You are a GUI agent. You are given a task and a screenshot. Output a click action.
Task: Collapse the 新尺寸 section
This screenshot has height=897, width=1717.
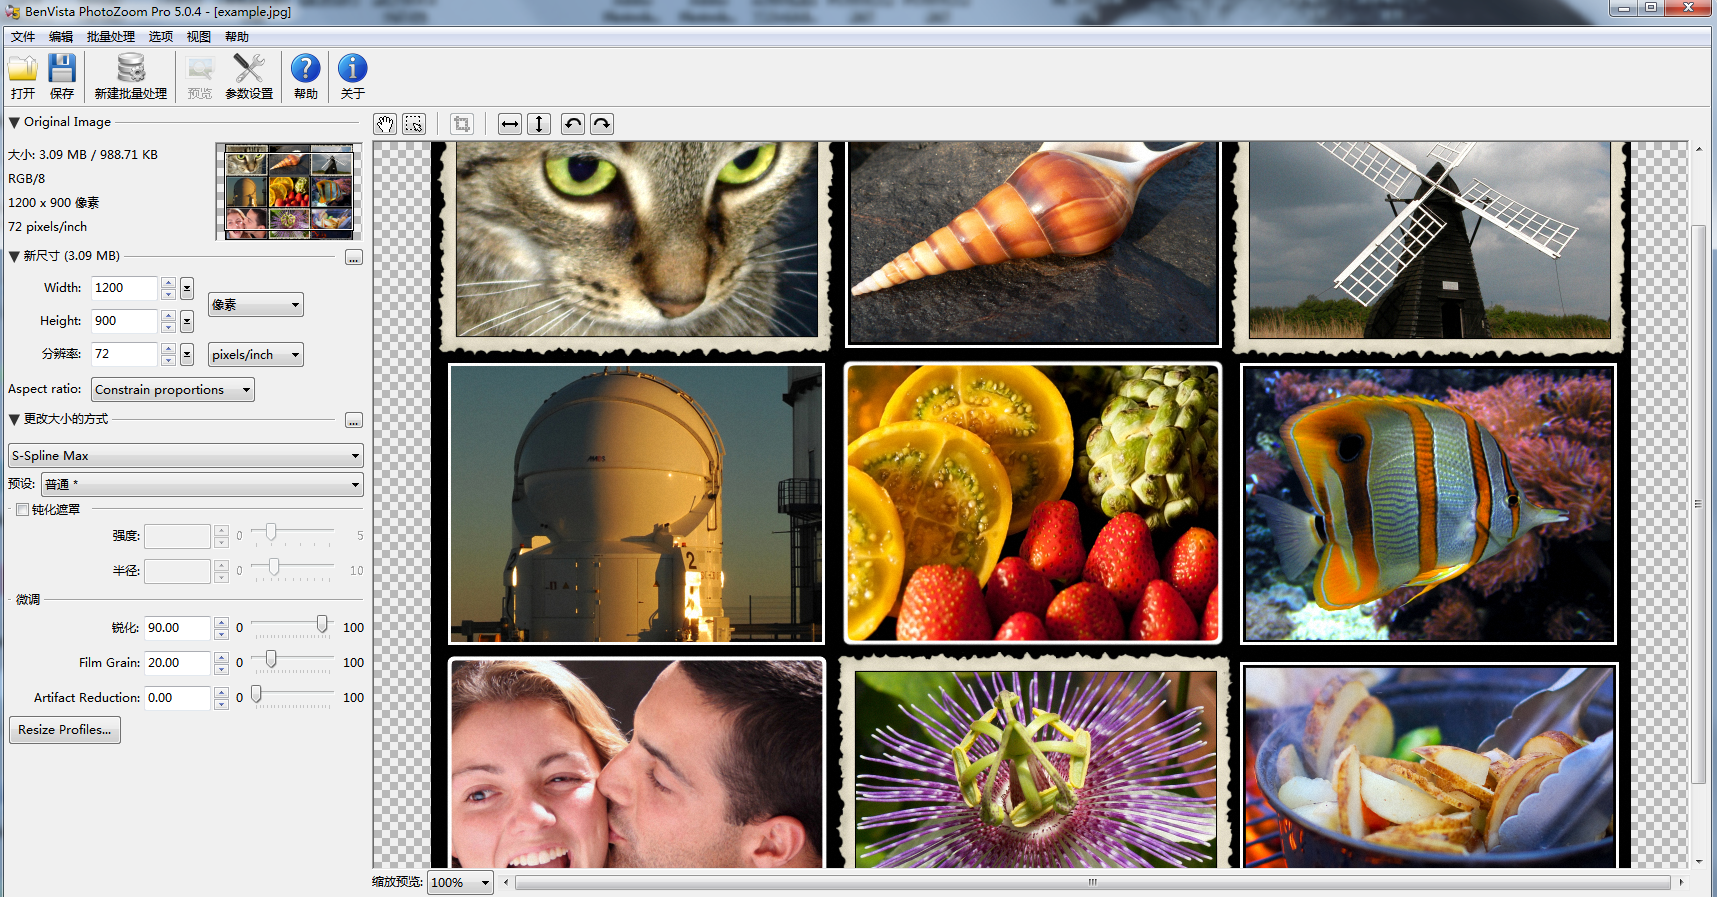(x=14, y=256)
